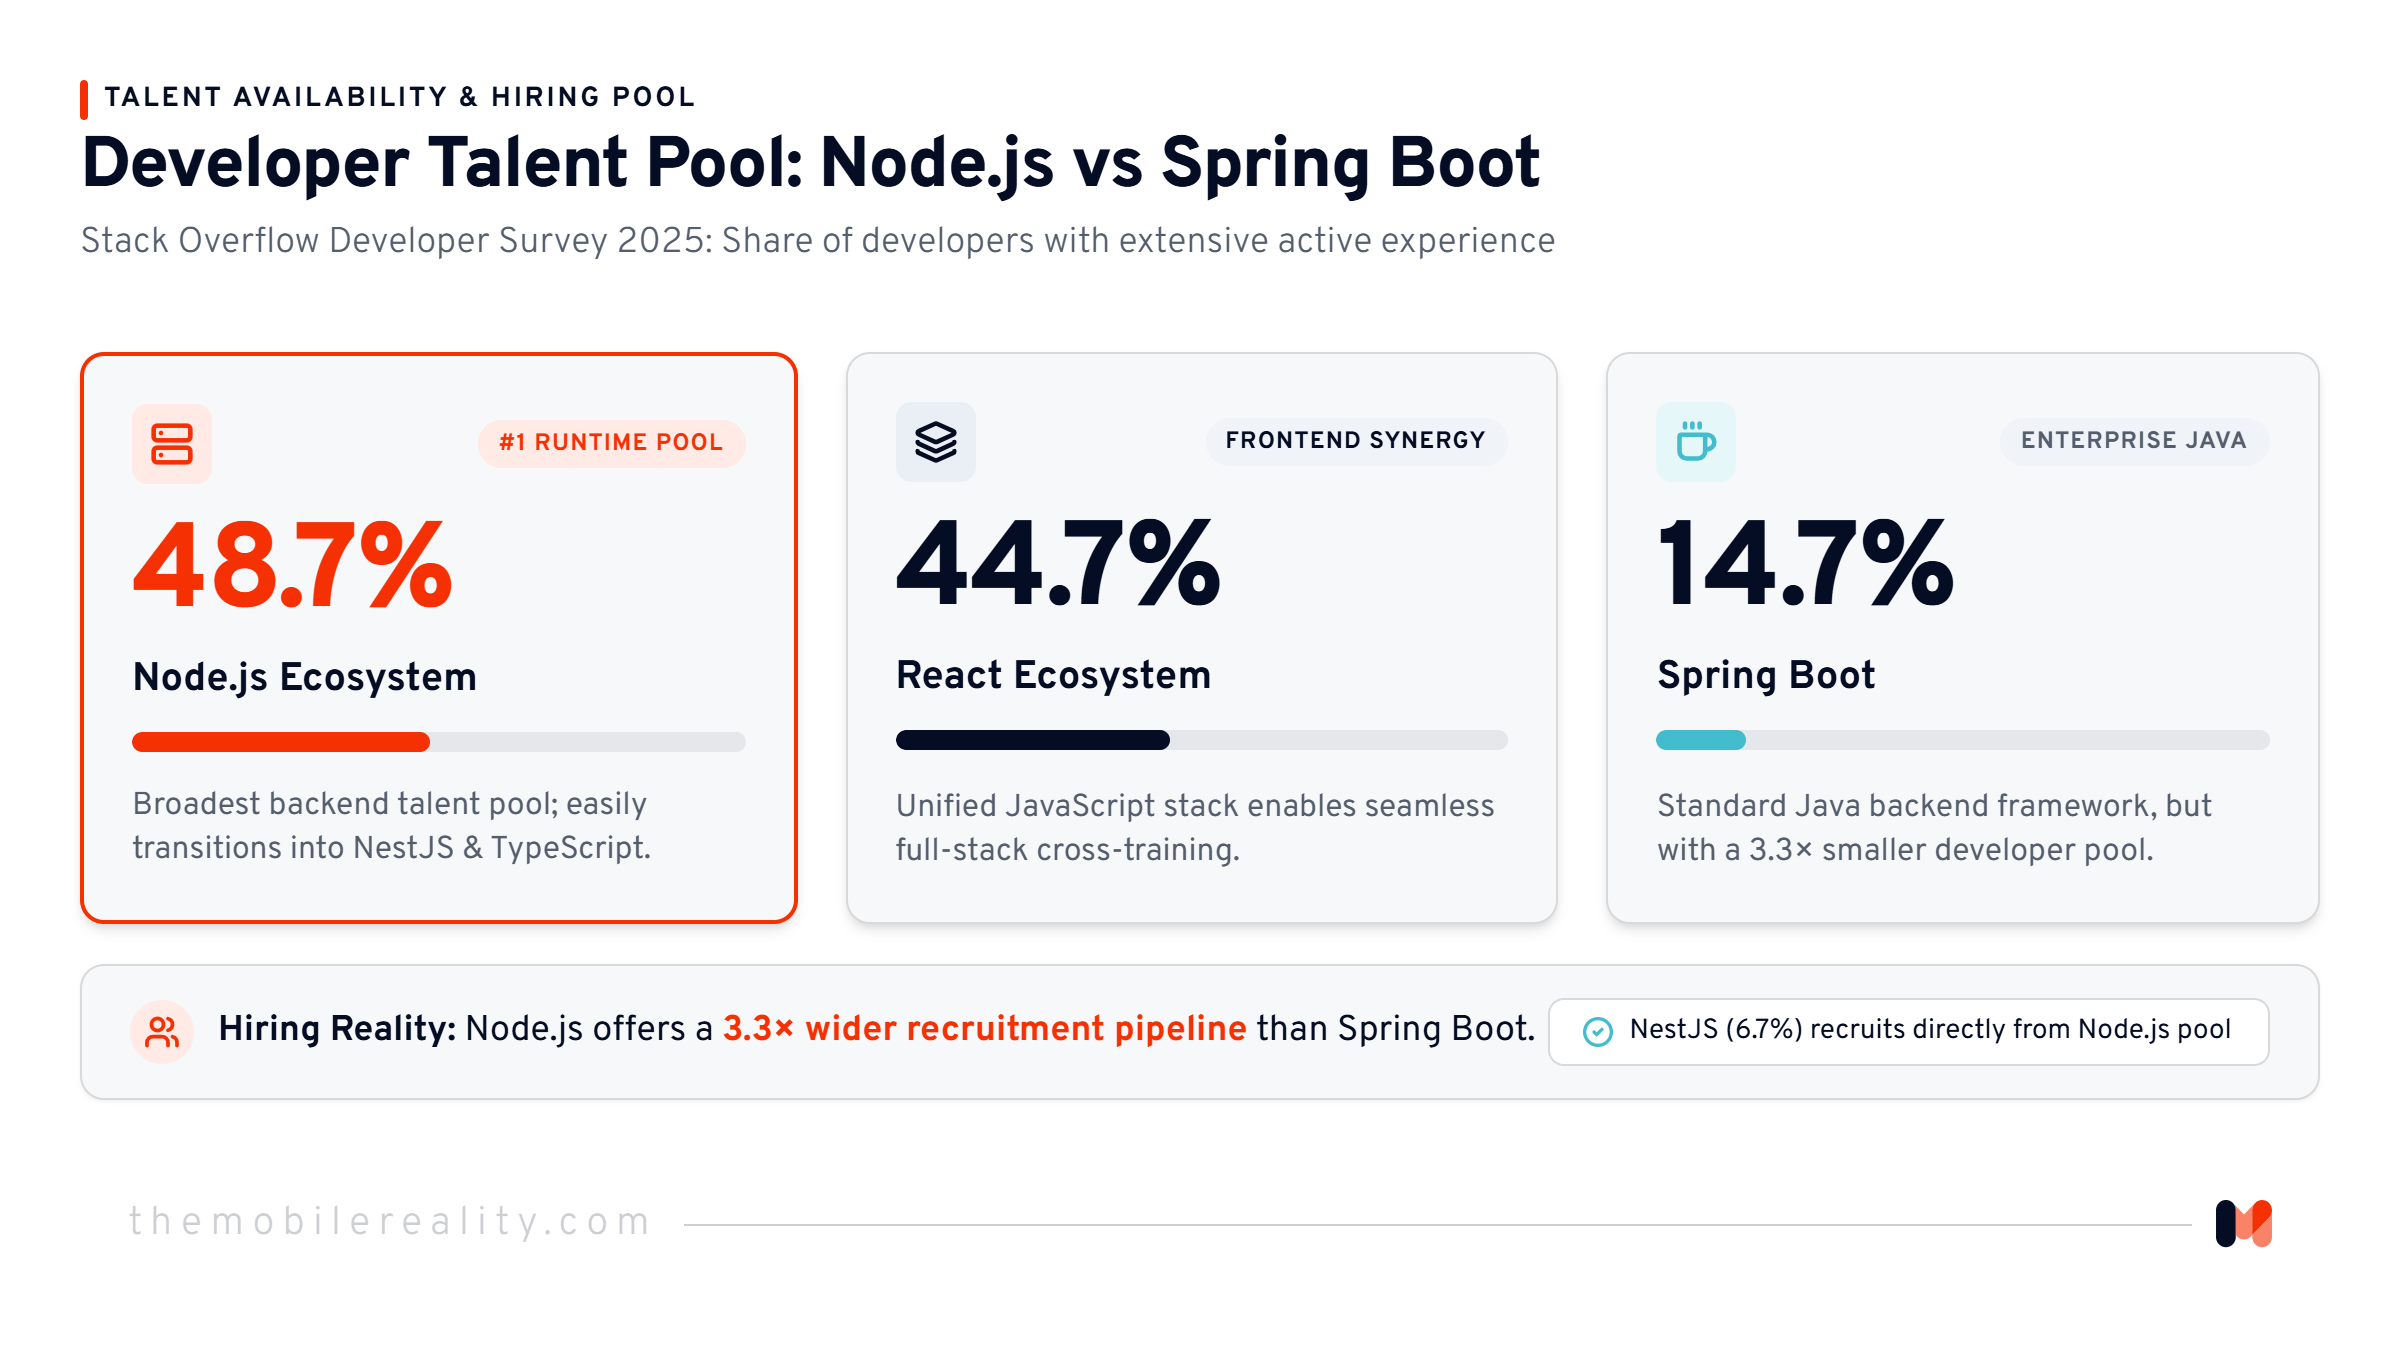The height and width of the screenshot is (1350, 2400).
Task: Click TALENT AVAILABILITY & HIRING POOL label
Action: click(400, 97)
